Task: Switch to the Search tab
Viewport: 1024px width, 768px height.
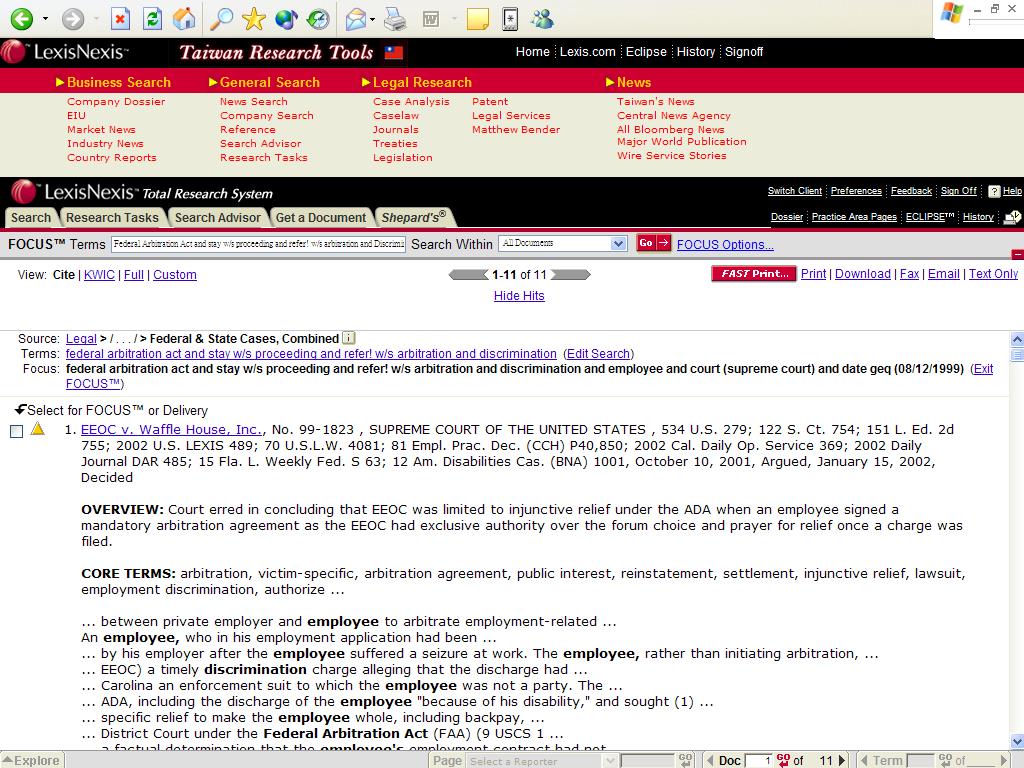Action: (31, 217)
